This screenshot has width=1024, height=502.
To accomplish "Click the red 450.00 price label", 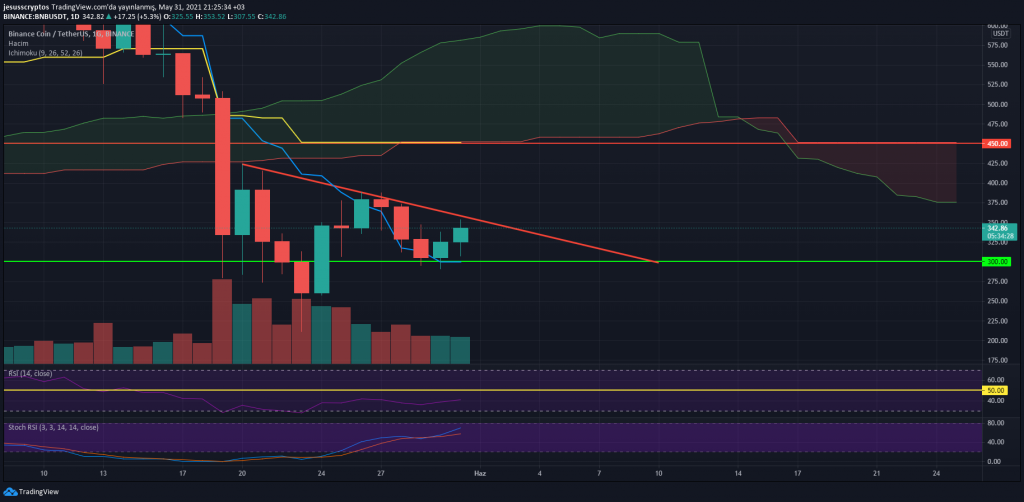I will [x=997, y=143].
